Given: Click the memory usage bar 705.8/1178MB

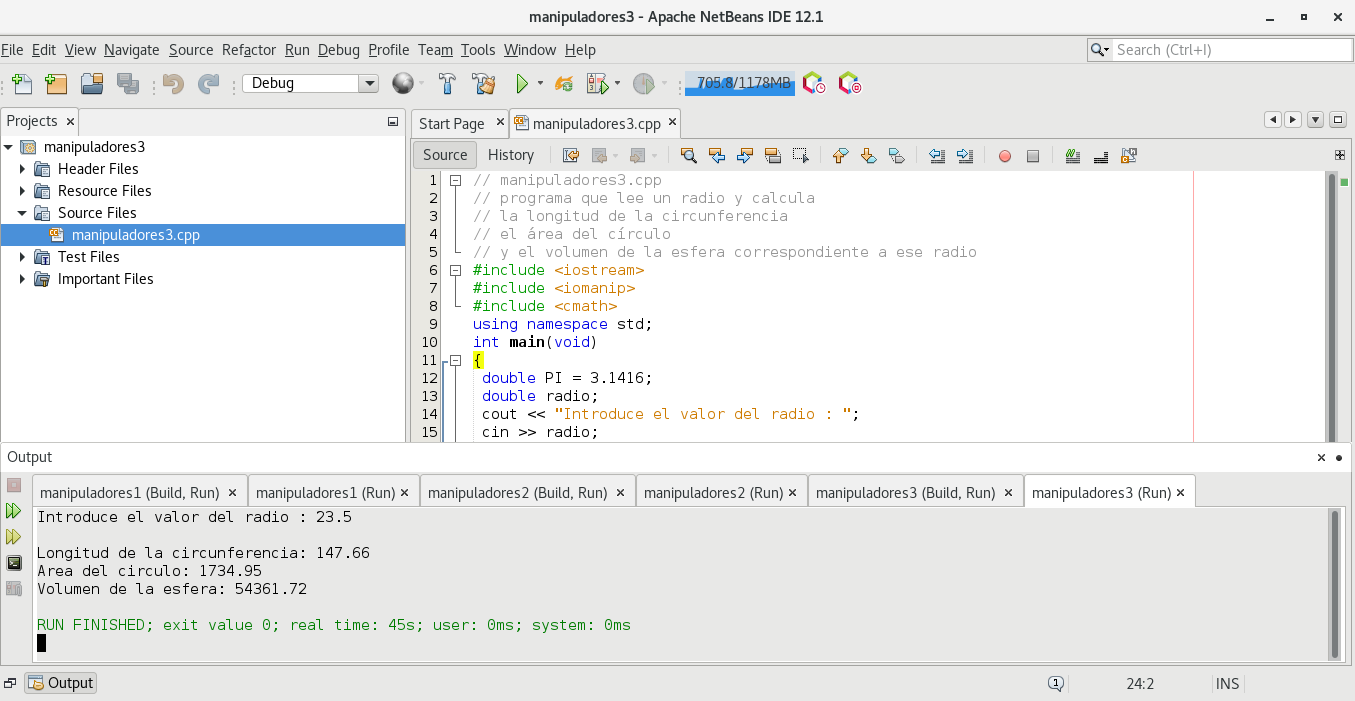Looking at the screenshot, I should pyautogui.click(x=740, y=84).
